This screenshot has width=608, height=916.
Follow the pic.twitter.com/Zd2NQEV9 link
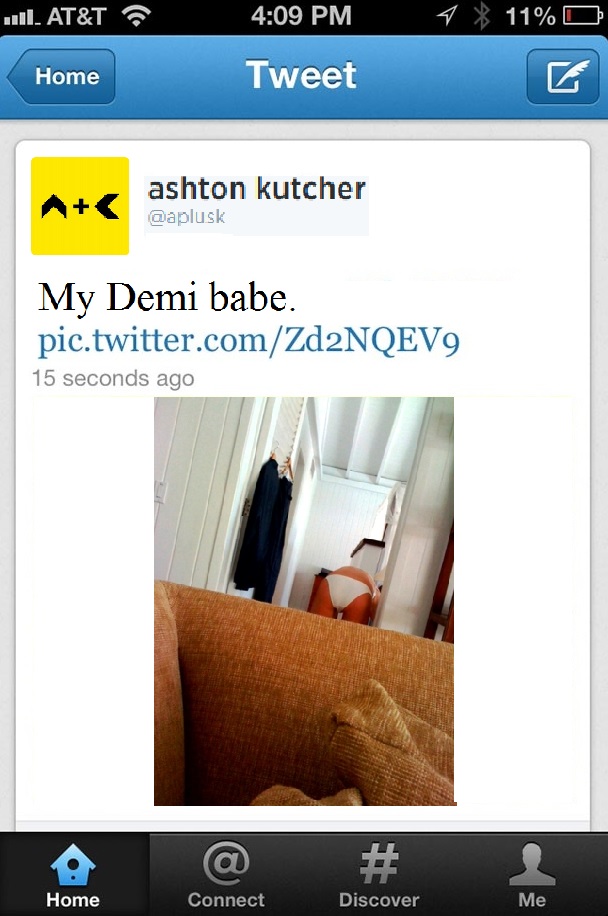pyautogui.click(x=249, y=340)
